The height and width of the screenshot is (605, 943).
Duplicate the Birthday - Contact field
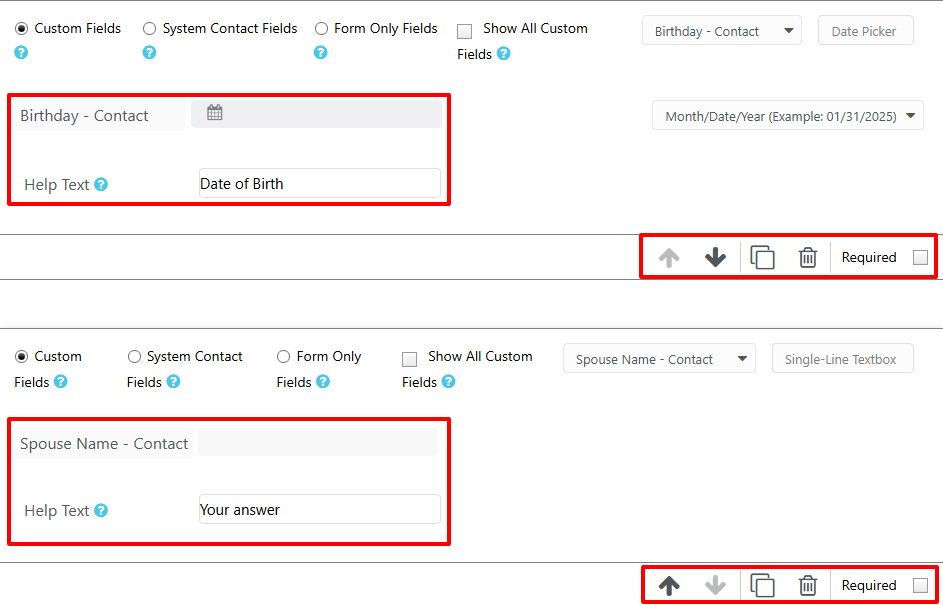(762, 257)
